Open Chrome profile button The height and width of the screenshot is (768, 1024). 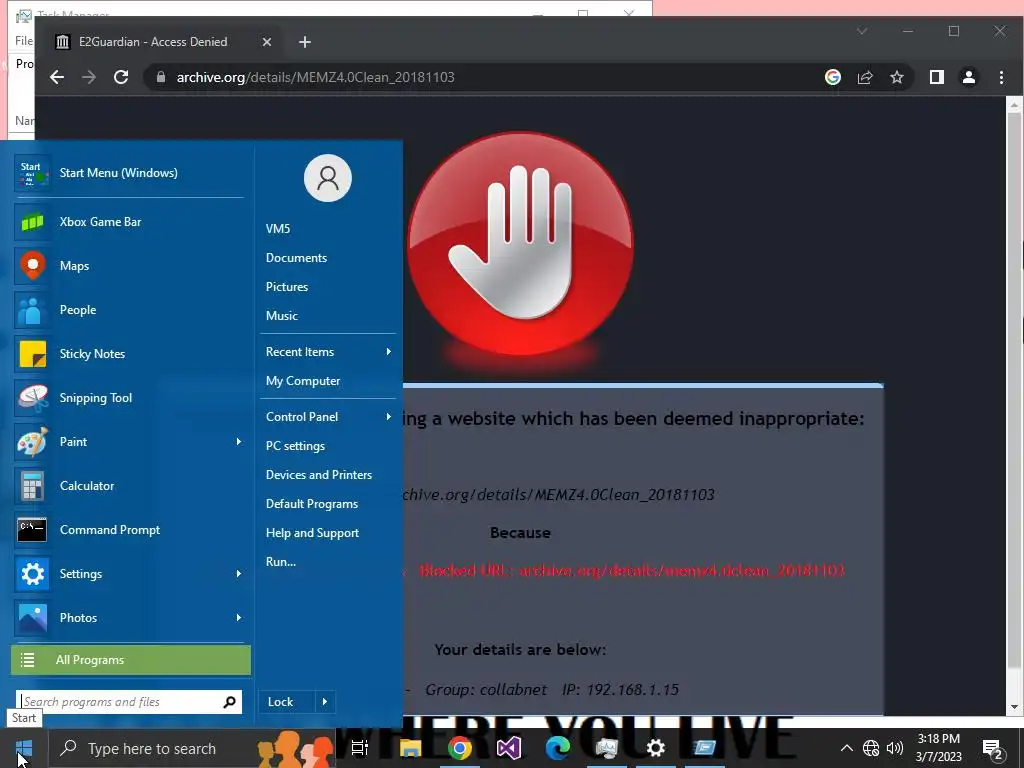pyautogui.click(x=968, y=77)
